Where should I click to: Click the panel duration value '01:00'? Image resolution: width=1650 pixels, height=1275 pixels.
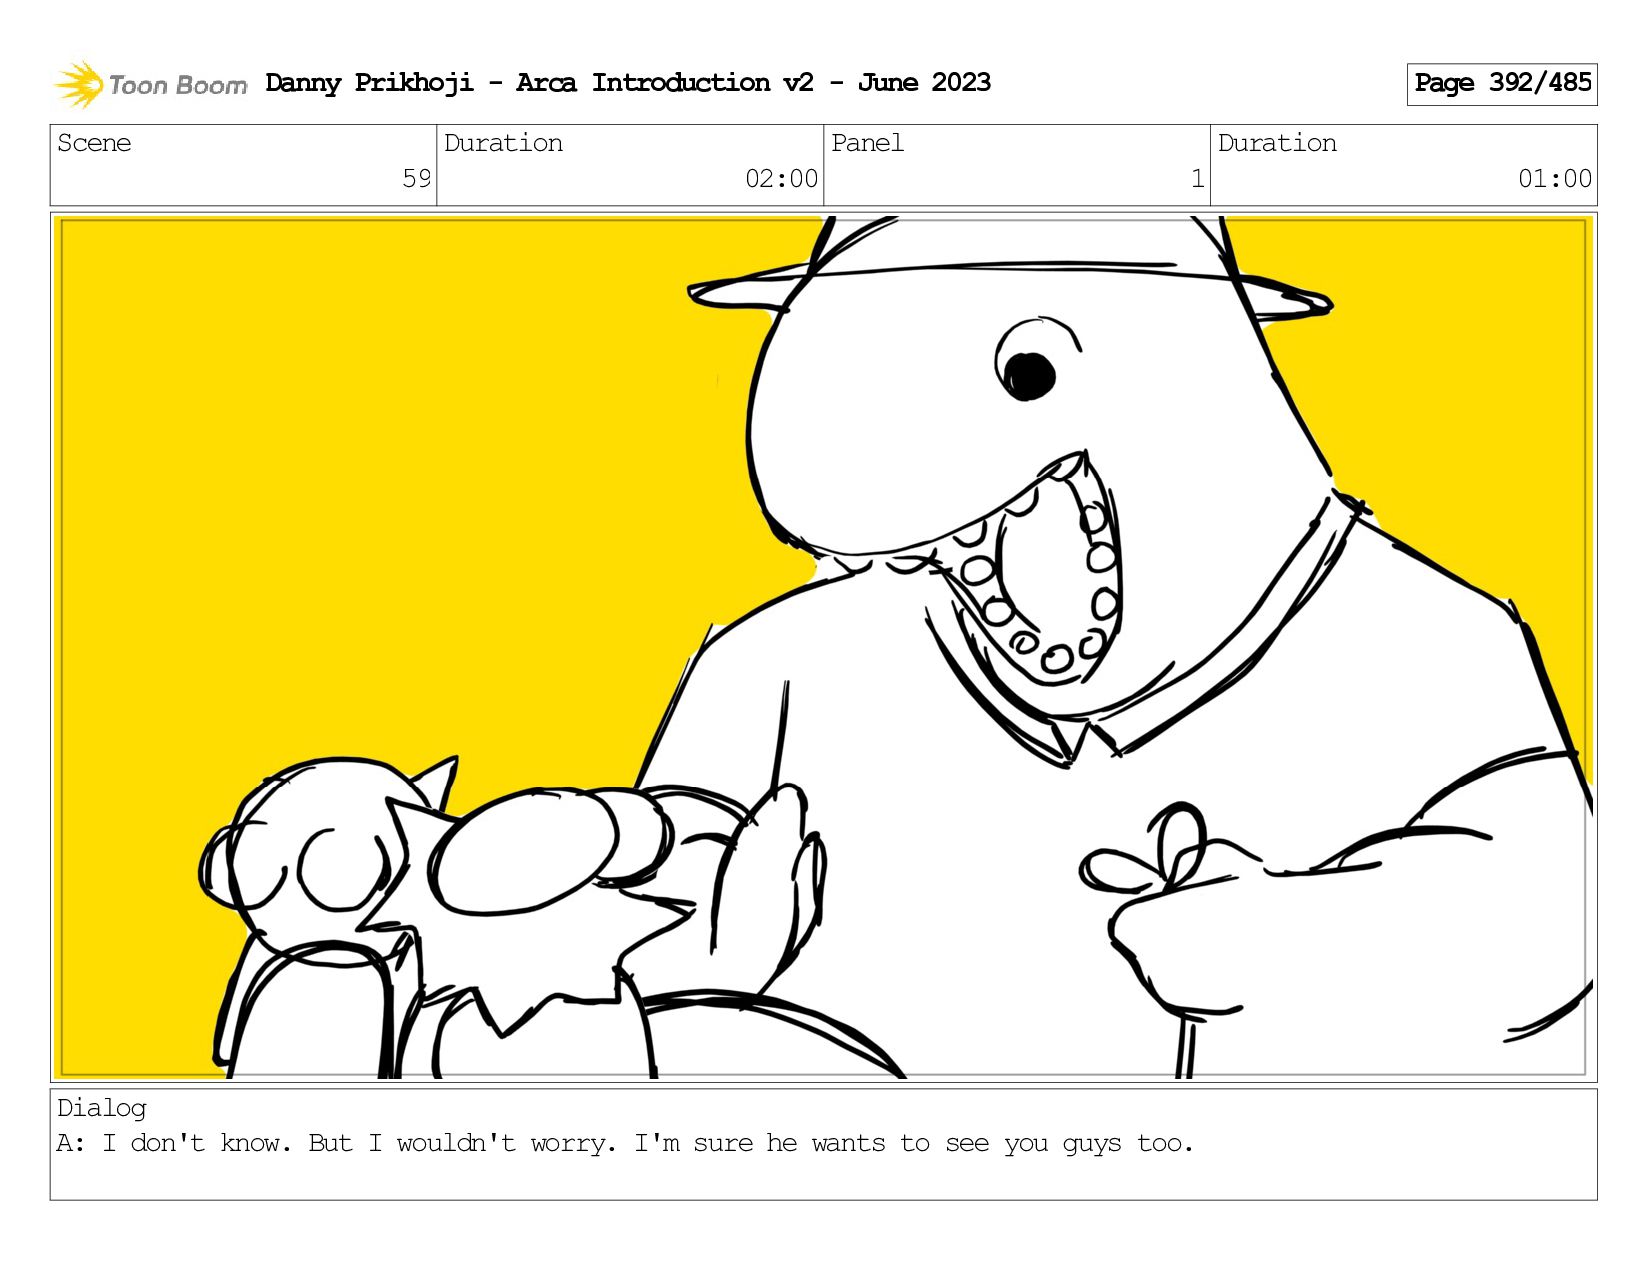(x=1554, y=179)
